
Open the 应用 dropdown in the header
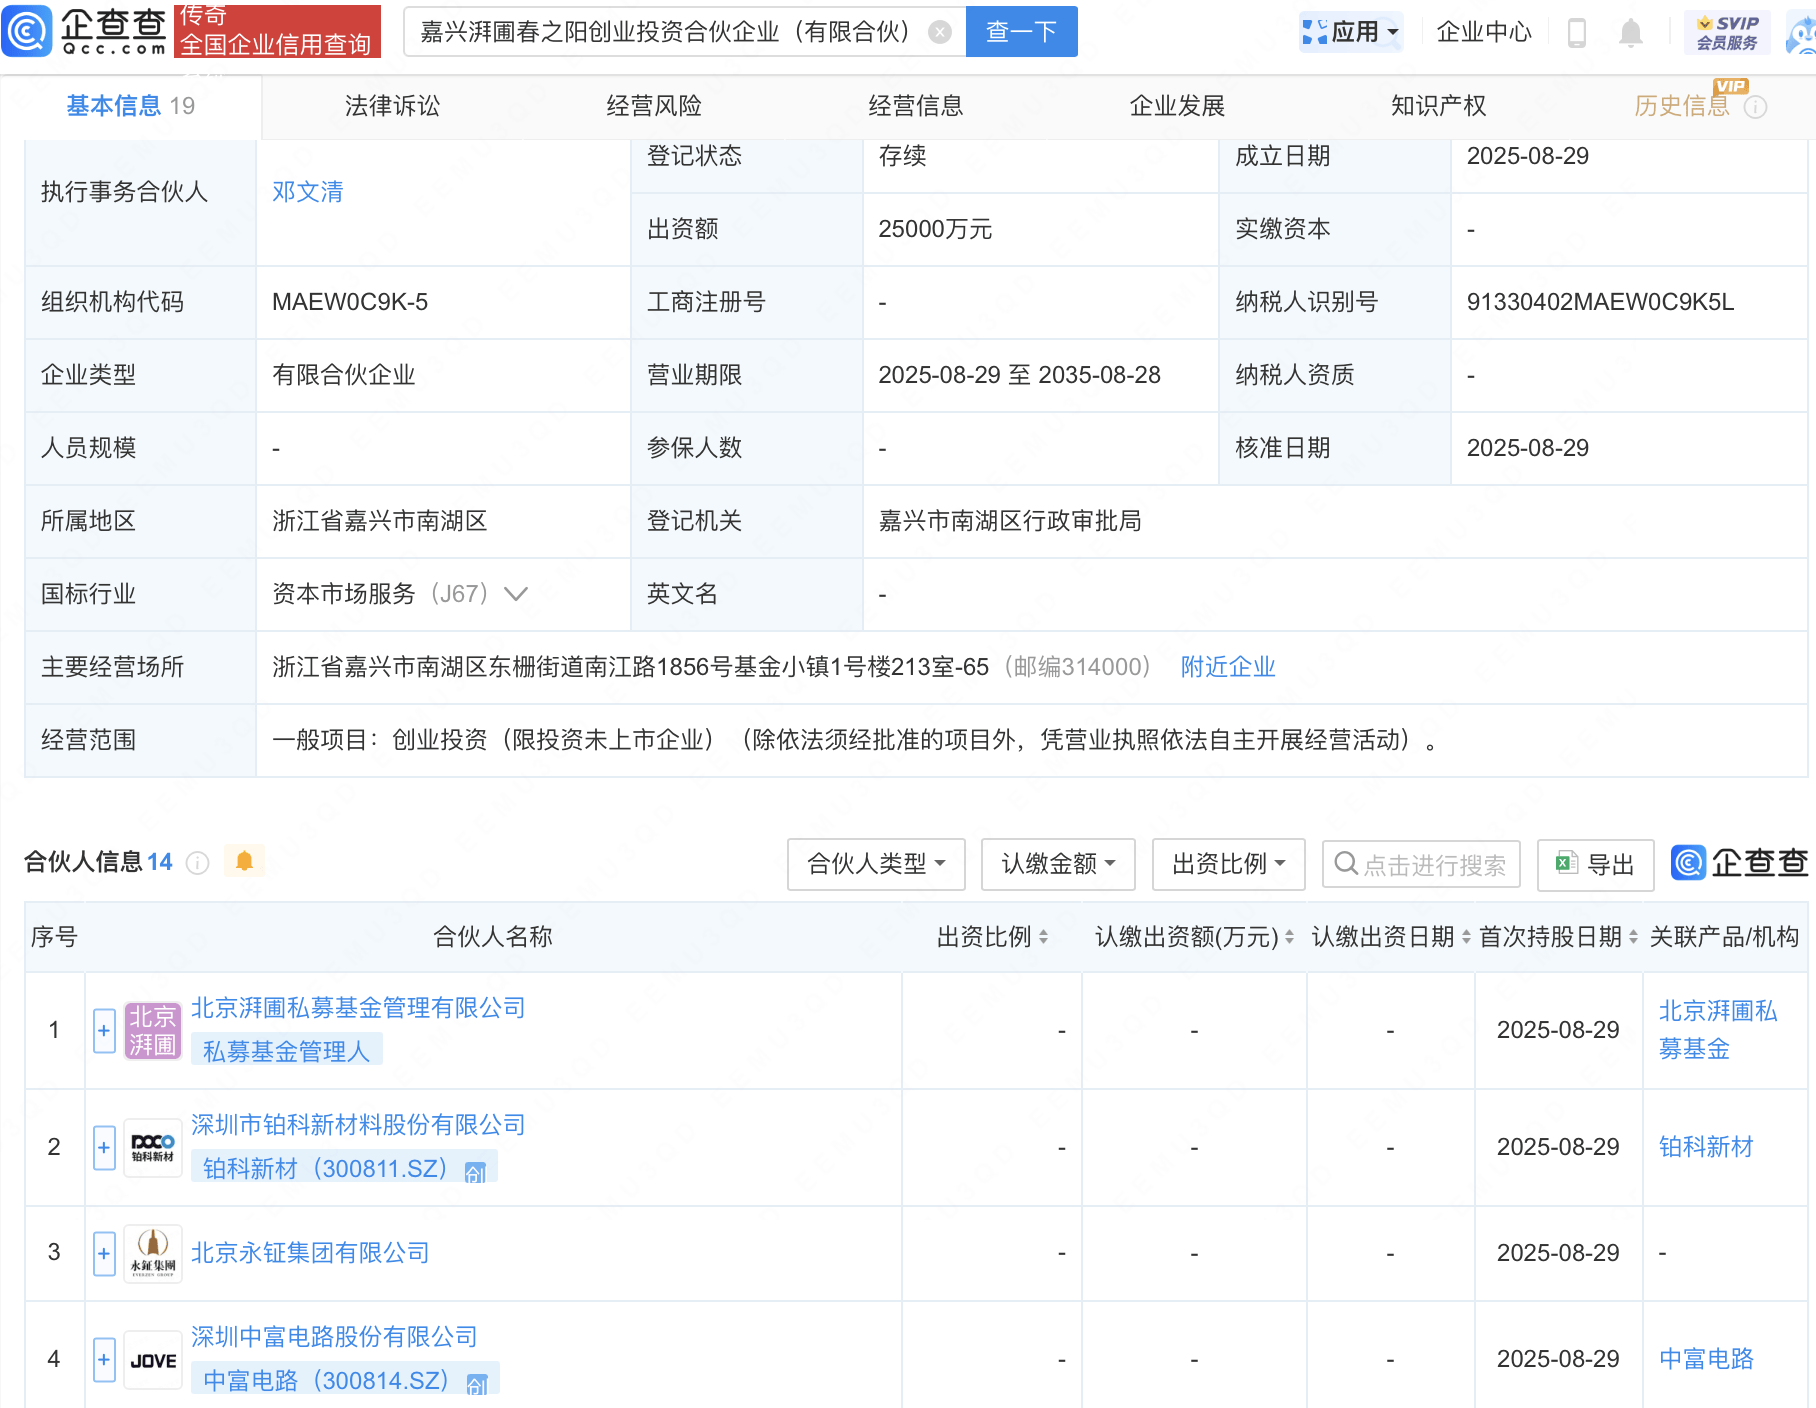click(x=1351, y=31)
